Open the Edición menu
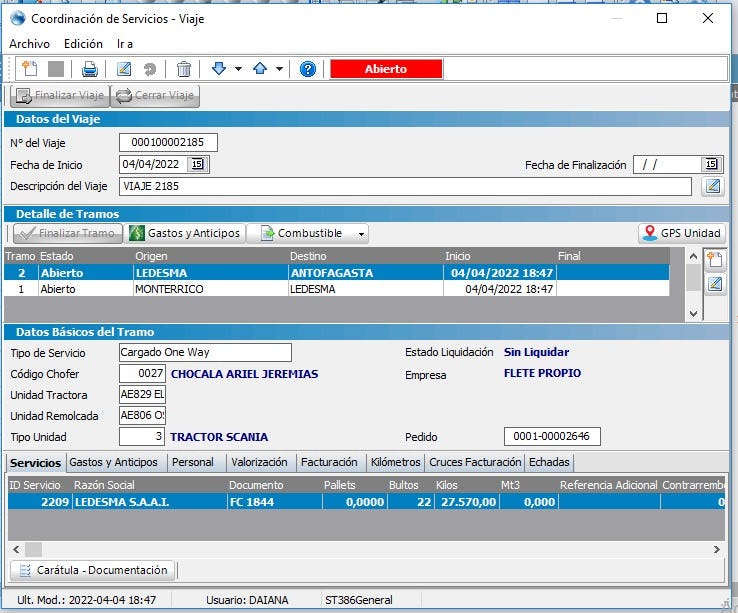This screenshot has width=738, height=613. tap(83, 44)
